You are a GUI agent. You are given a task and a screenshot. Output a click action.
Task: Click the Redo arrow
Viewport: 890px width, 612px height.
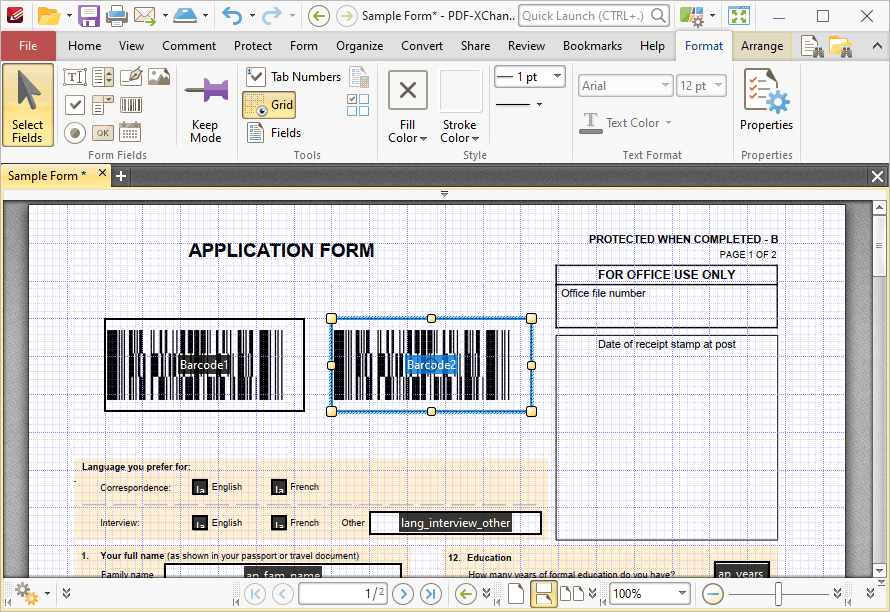click(271, 16)
